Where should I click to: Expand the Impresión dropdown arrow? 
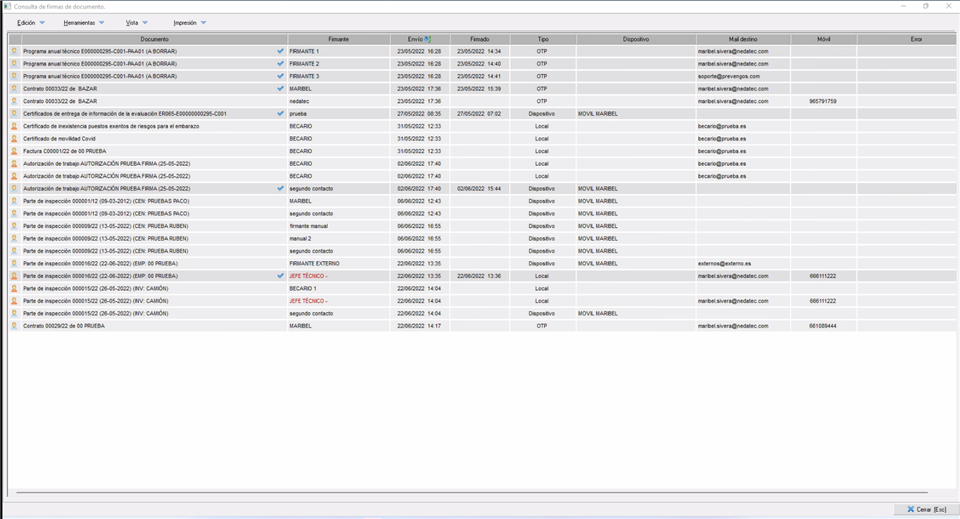click(203, 22)
